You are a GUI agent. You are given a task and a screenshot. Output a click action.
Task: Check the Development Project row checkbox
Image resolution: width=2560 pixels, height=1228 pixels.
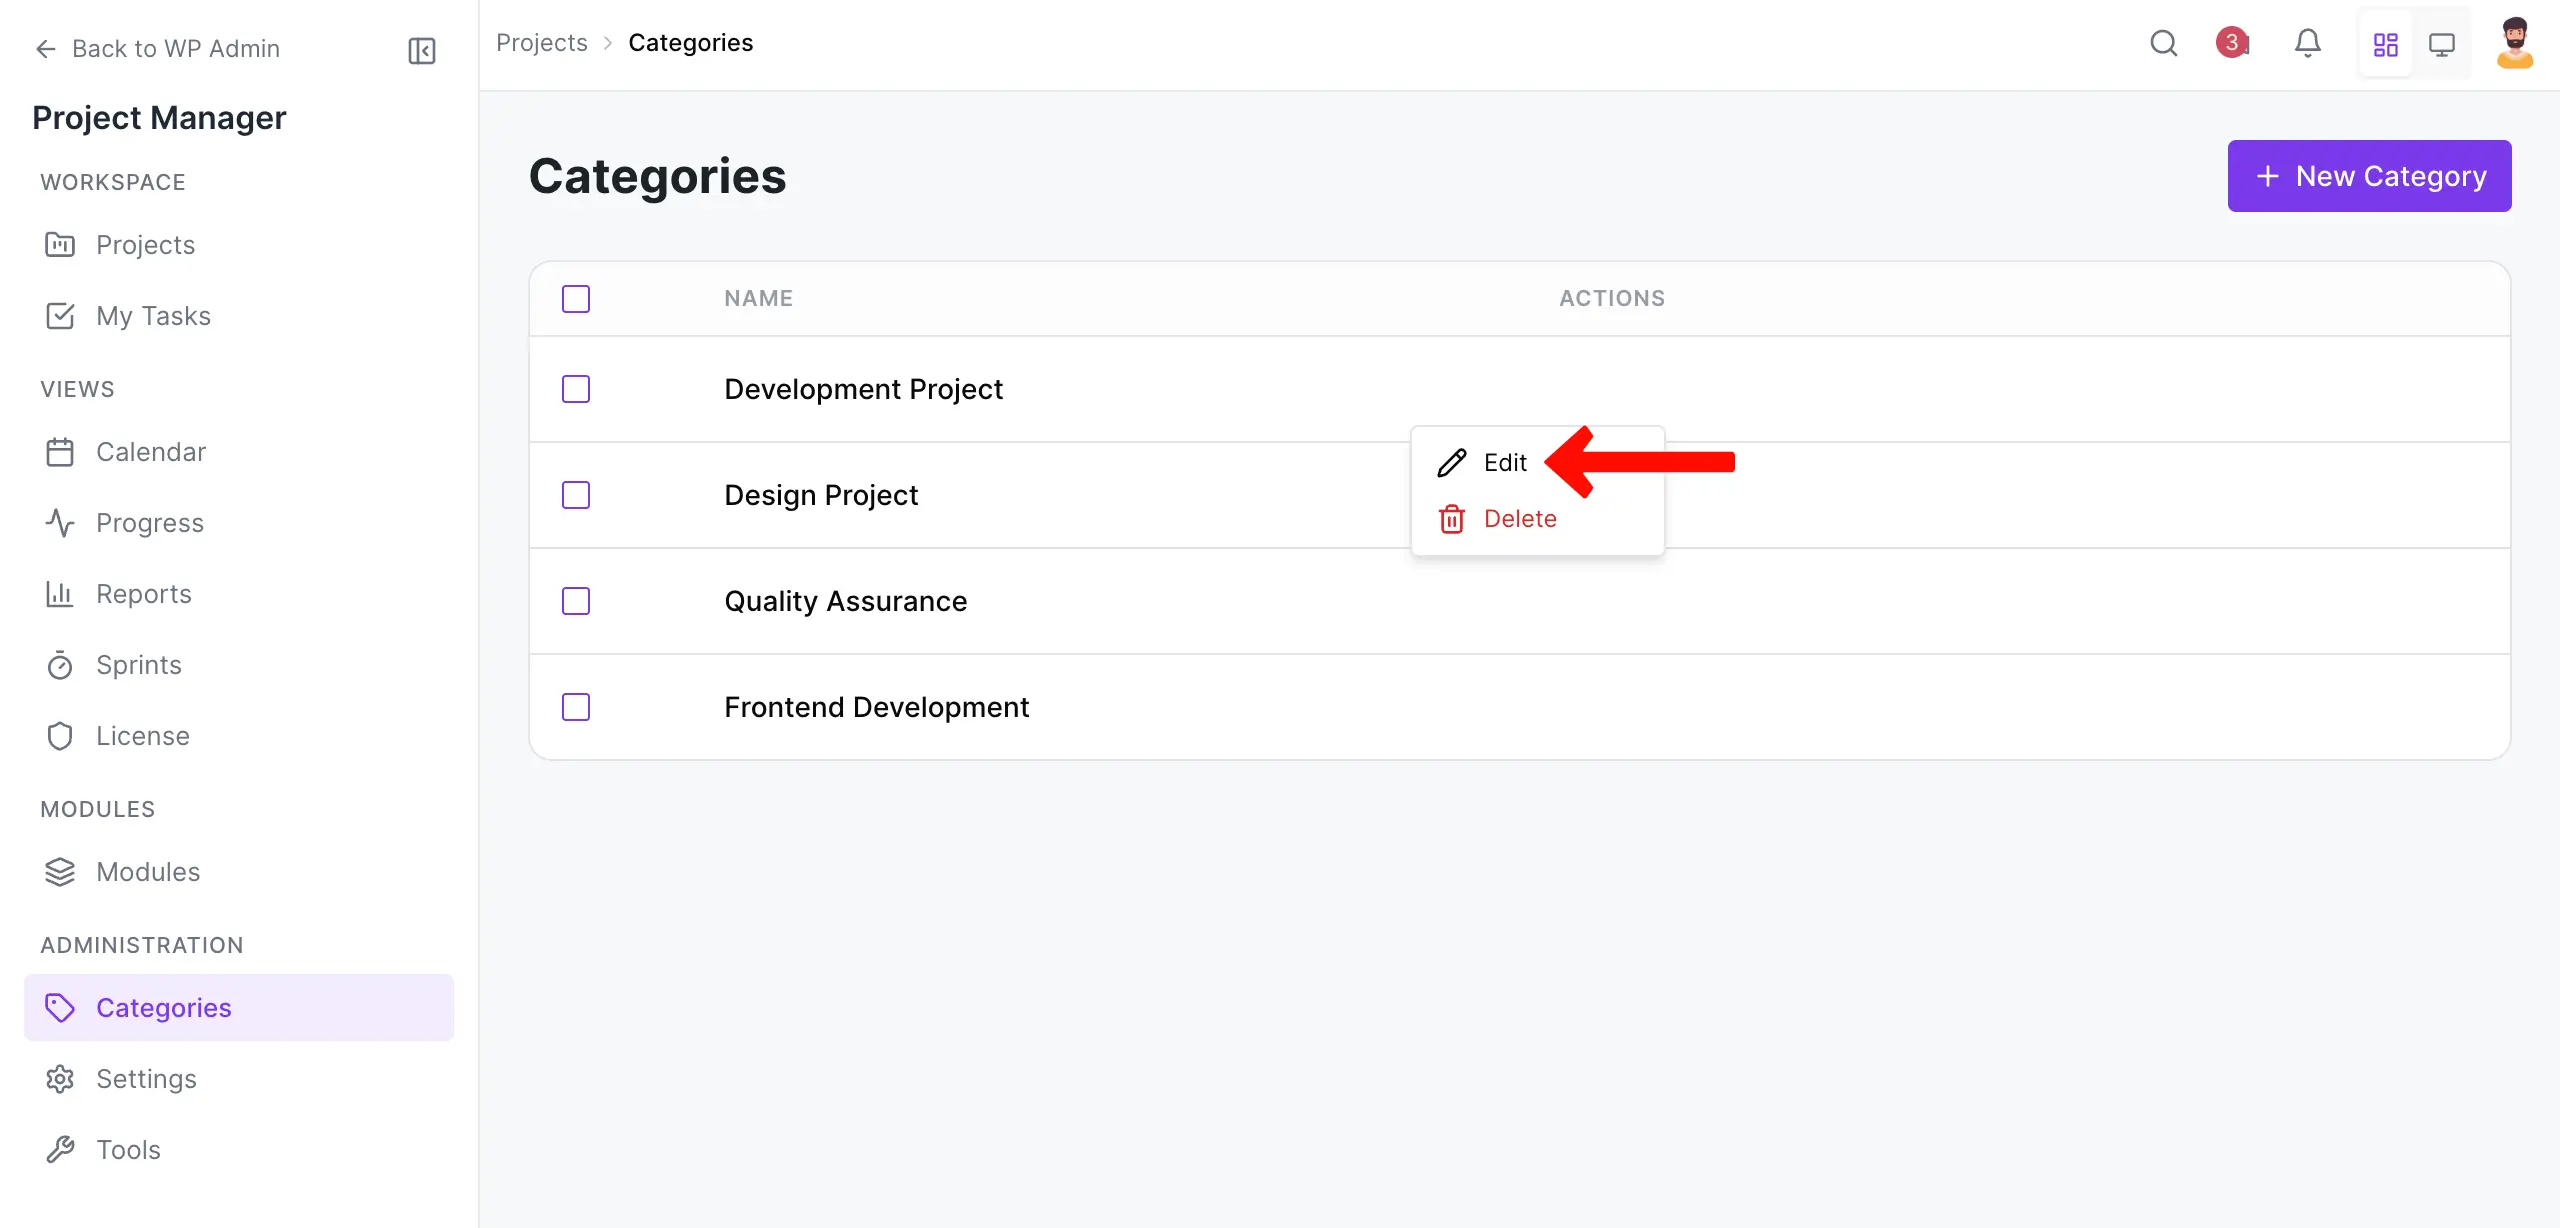pyautogui.click(x=577, y=389)
